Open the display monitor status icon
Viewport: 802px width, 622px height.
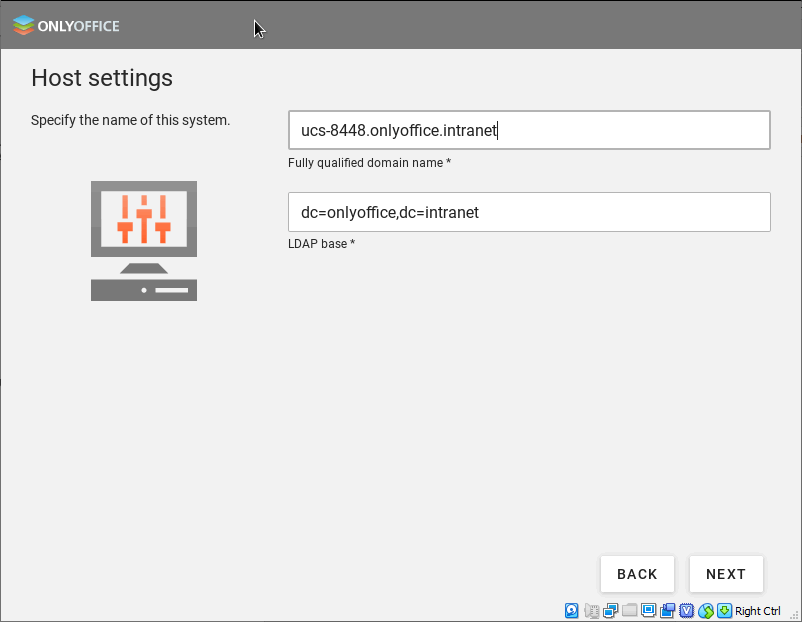coord(648,611)
